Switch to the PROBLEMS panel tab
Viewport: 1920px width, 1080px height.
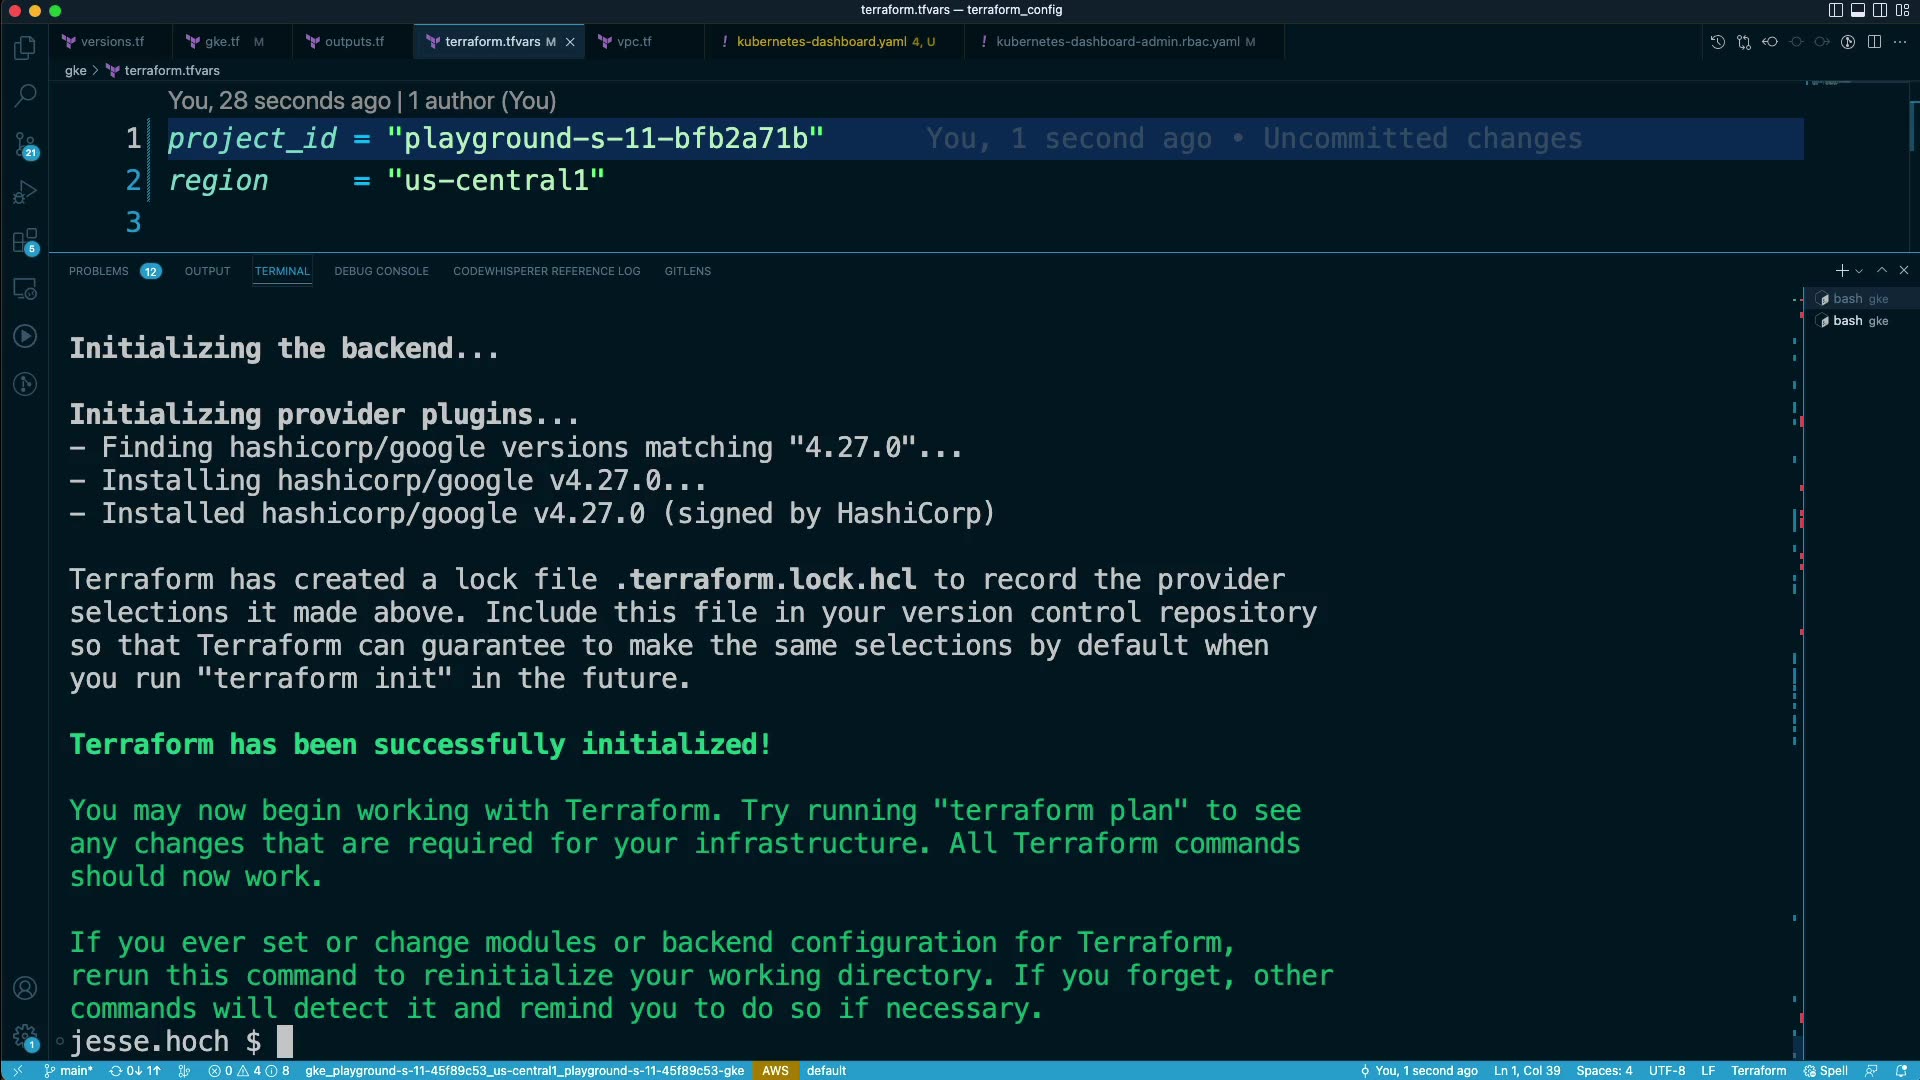pyautogui.click(x=99, y=271)
